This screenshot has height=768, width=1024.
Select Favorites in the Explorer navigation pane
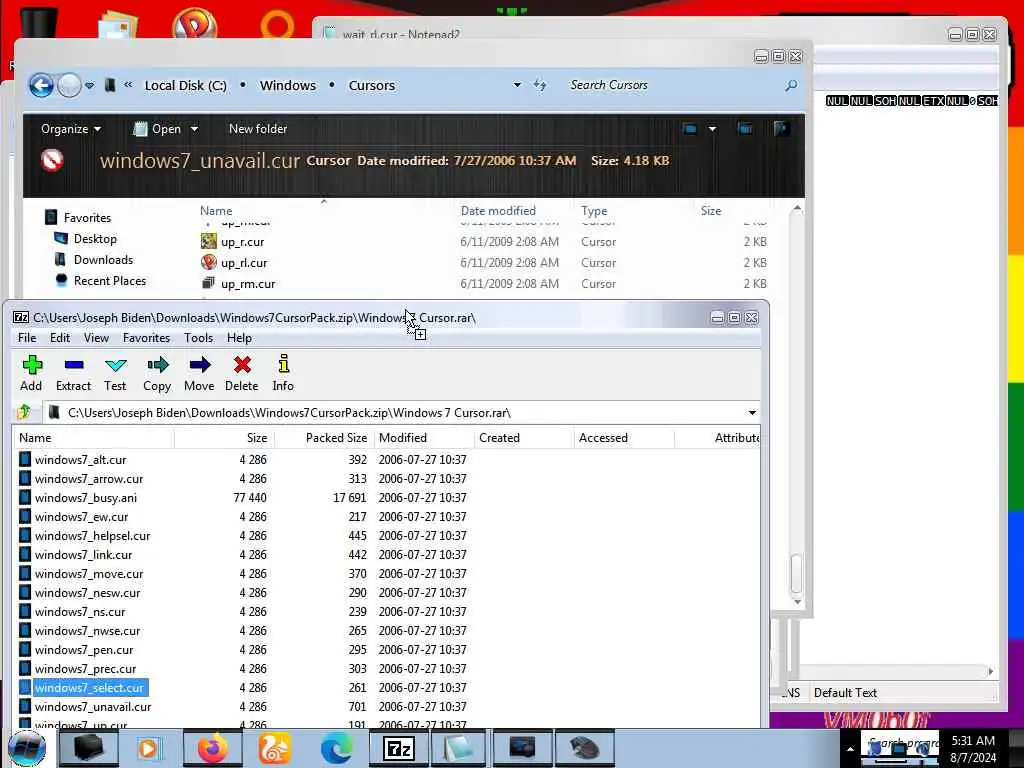click(x=77, y=217)
